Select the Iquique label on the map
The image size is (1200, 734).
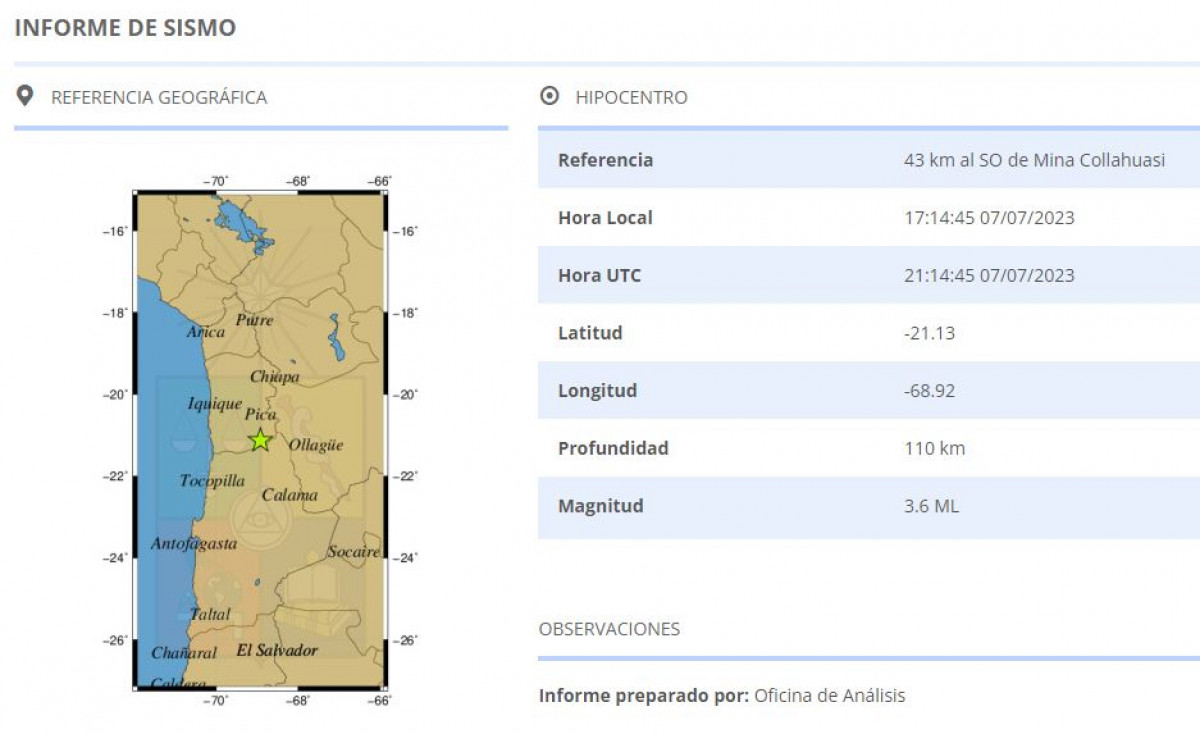pos(215,404)
